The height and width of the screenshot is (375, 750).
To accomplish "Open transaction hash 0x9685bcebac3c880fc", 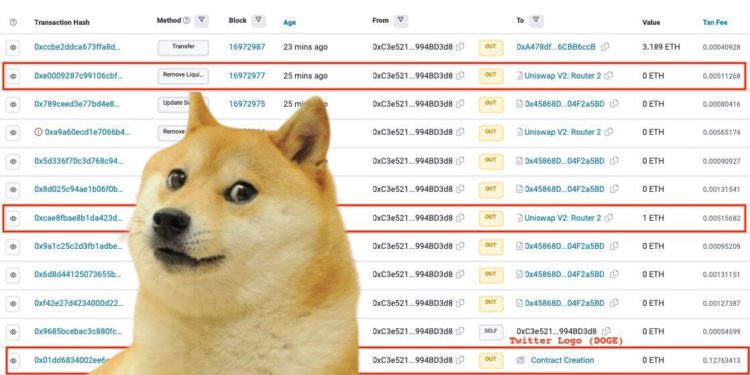I will point(78,331).
